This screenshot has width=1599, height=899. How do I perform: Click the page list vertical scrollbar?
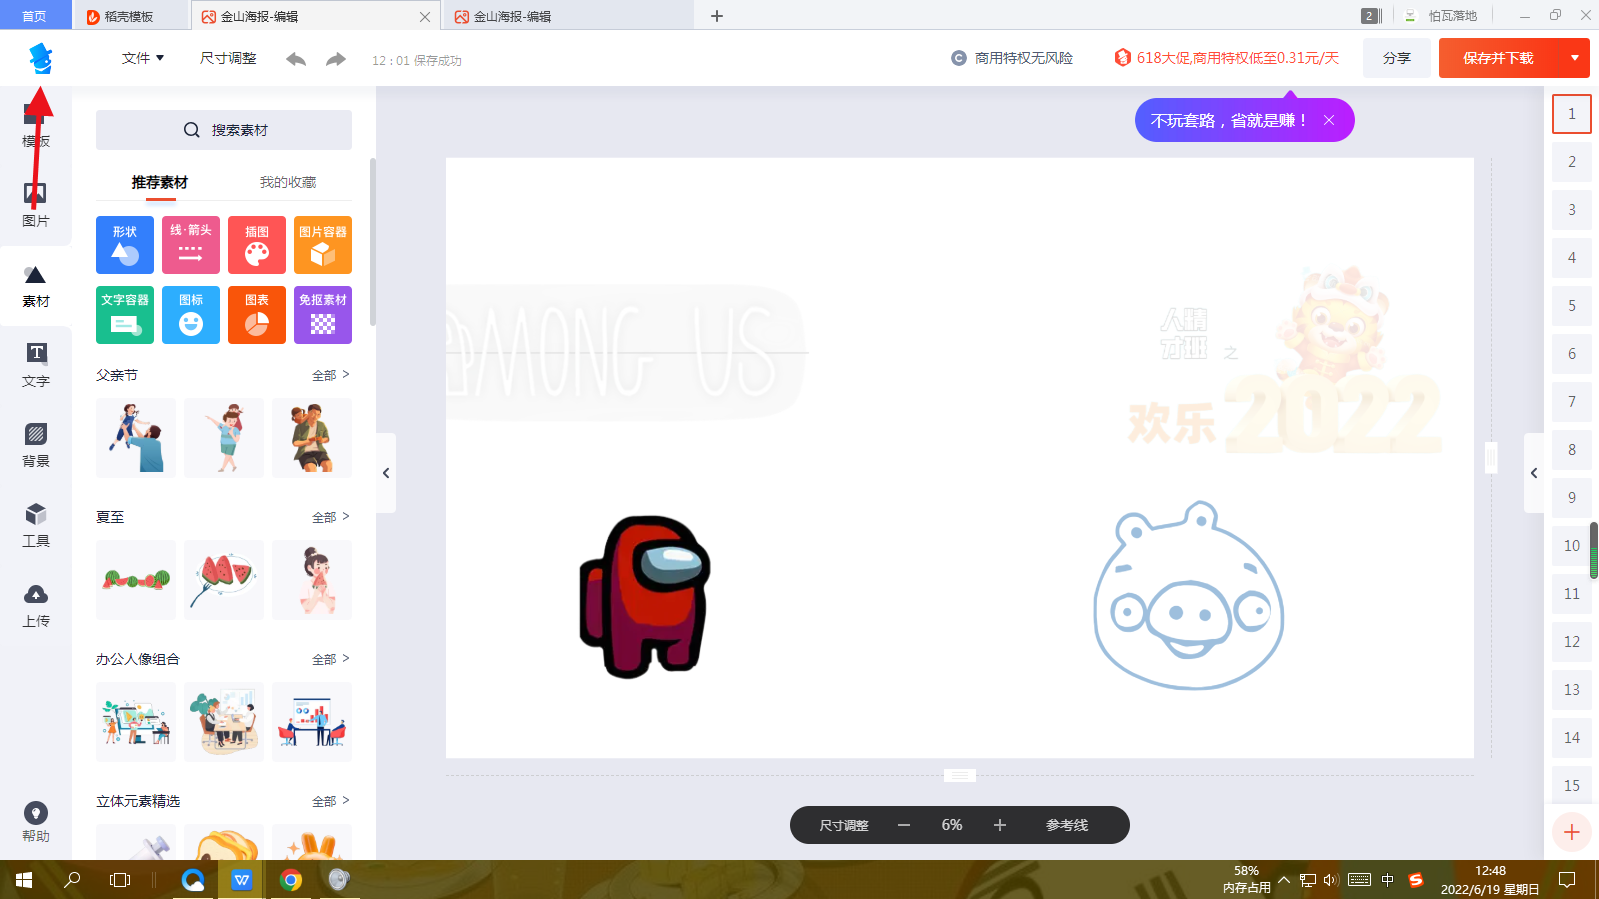[1594, 550]
